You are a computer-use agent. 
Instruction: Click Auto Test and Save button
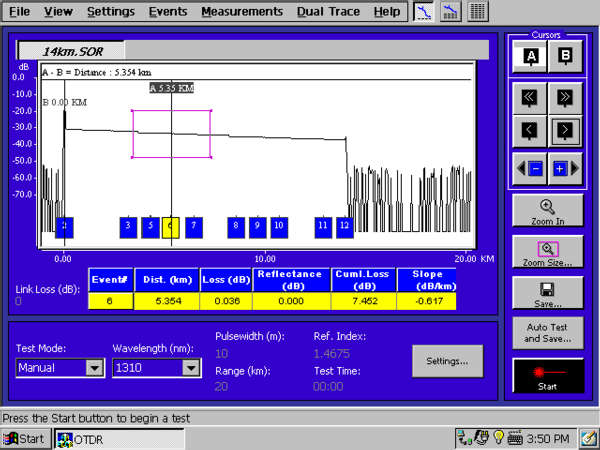(x=547, y=332)
